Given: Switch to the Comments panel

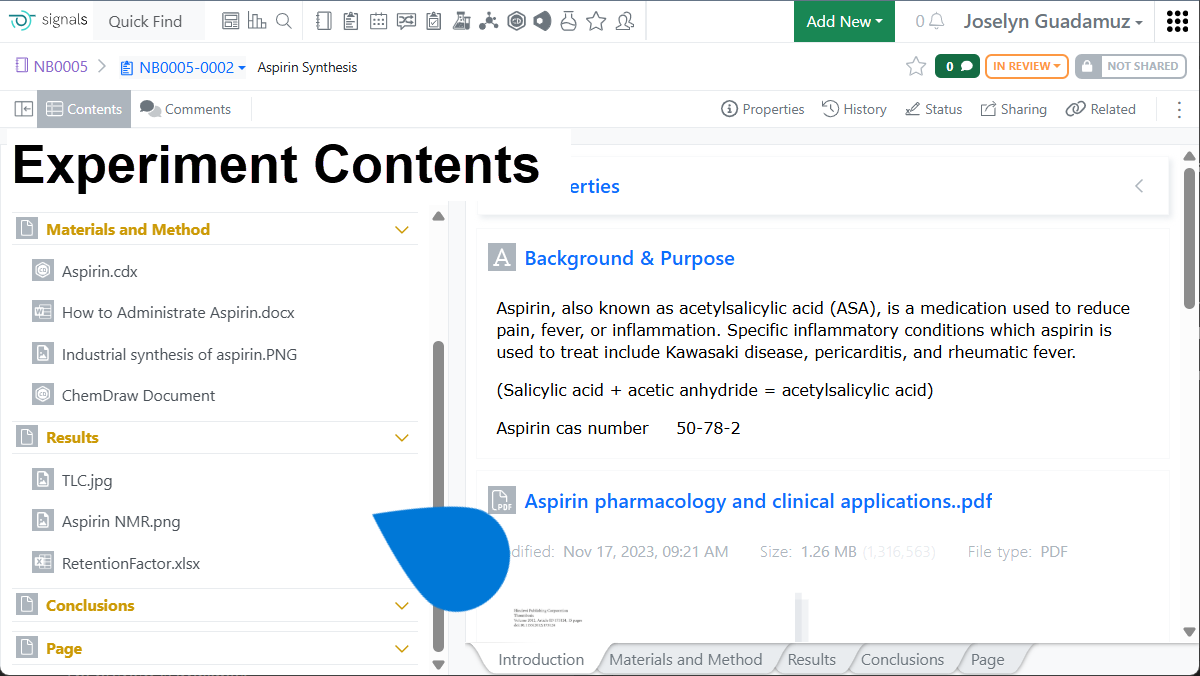Looking at the screenshot, I should point(185,109).
